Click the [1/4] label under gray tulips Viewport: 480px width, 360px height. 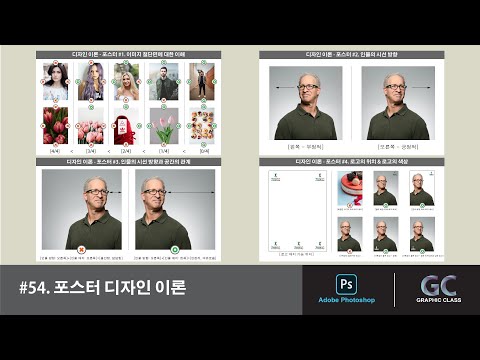tap(164, 151)
